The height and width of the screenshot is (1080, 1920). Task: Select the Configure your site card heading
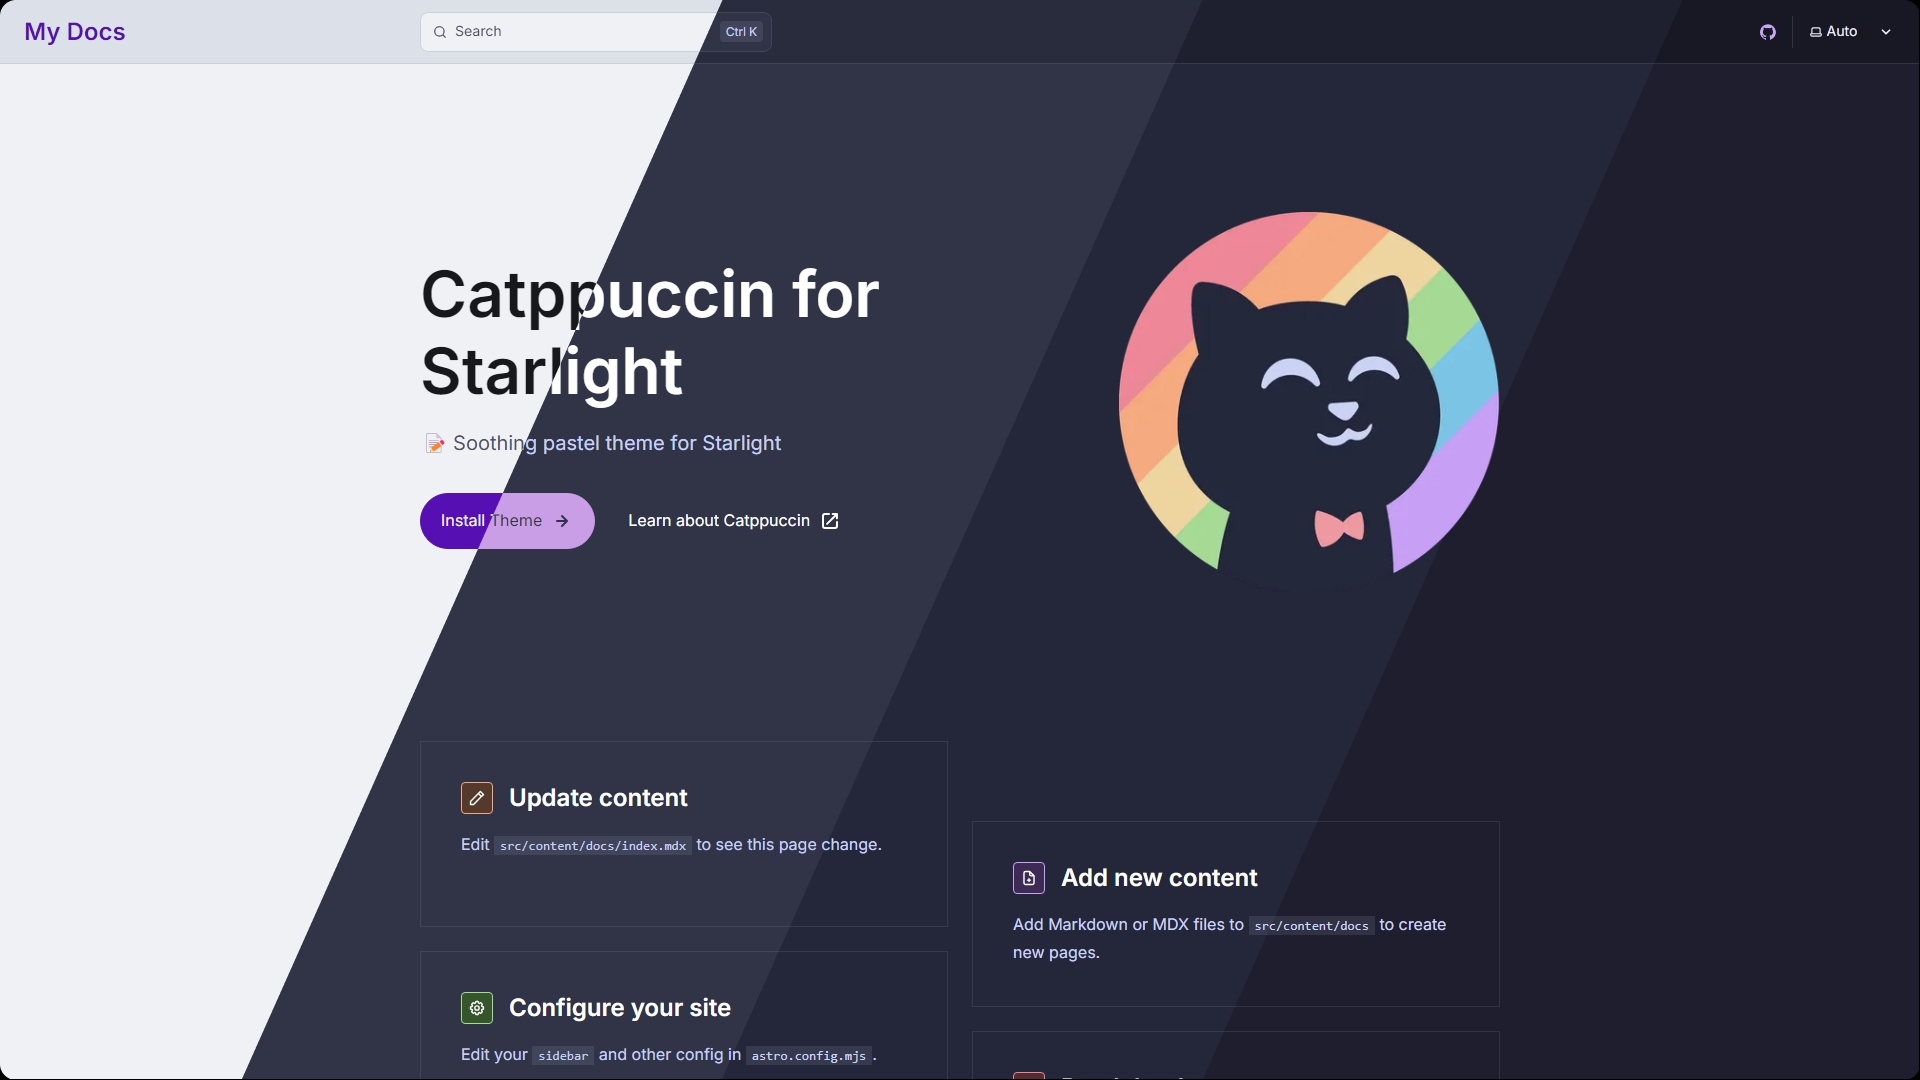[x=620, y=1008]
